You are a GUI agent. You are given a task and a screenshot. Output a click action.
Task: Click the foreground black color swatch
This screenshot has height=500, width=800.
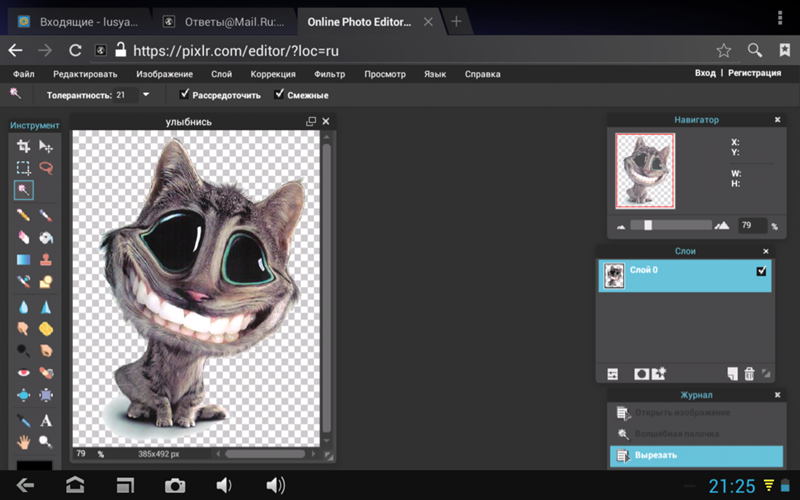[34, 465]
